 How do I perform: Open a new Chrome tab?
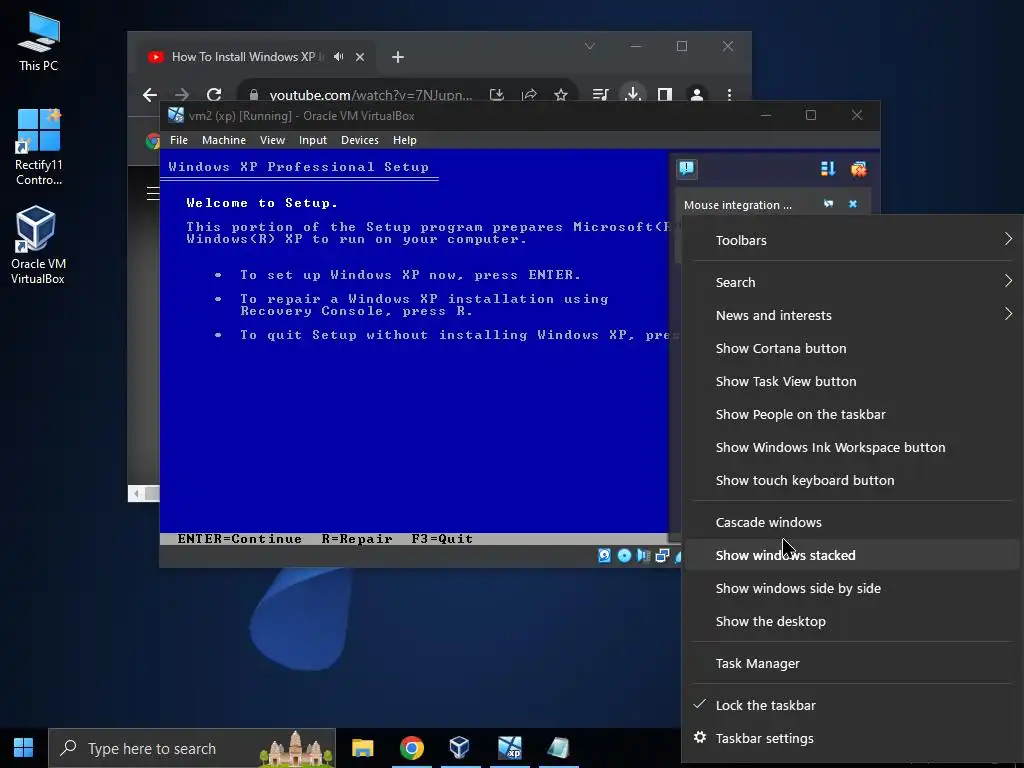pos(398,57)
